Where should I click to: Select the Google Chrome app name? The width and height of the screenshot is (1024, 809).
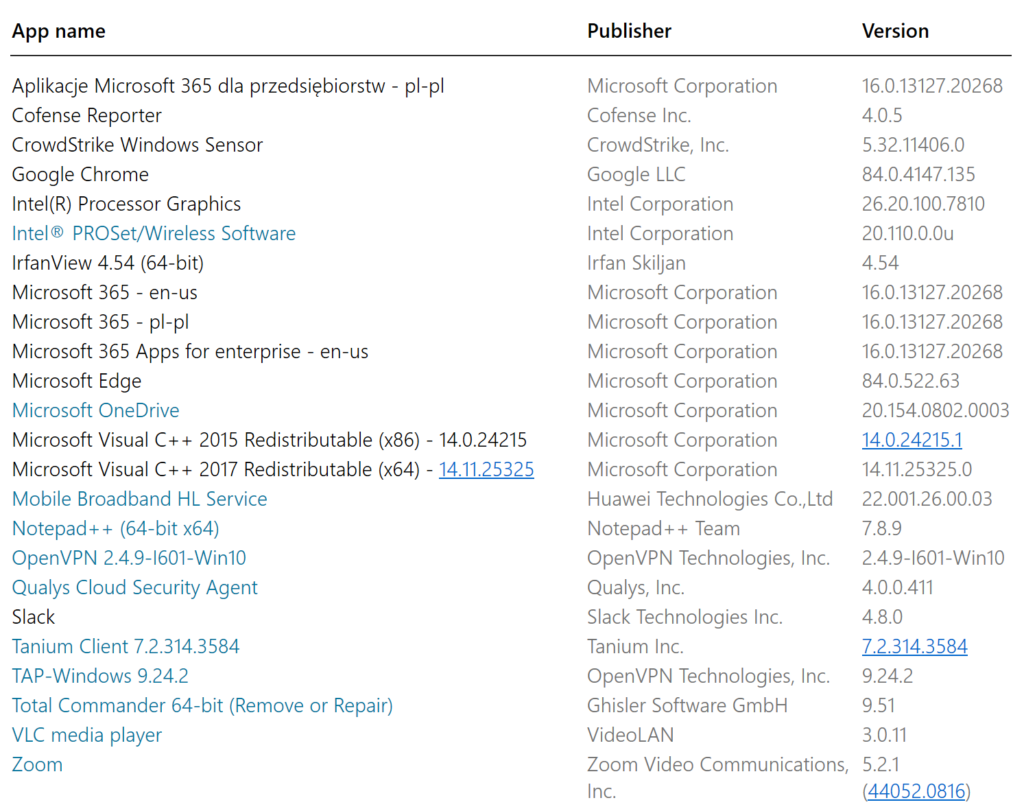[x=80, y=174]
